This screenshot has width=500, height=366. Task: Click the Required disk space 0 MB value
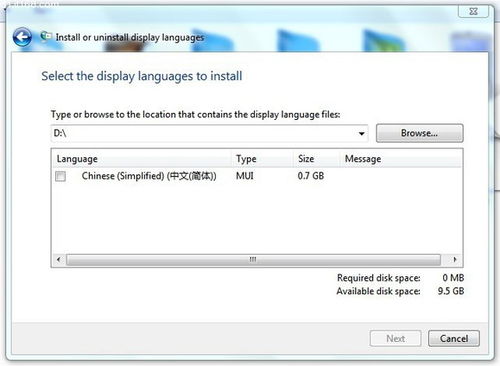click(453, 278)
